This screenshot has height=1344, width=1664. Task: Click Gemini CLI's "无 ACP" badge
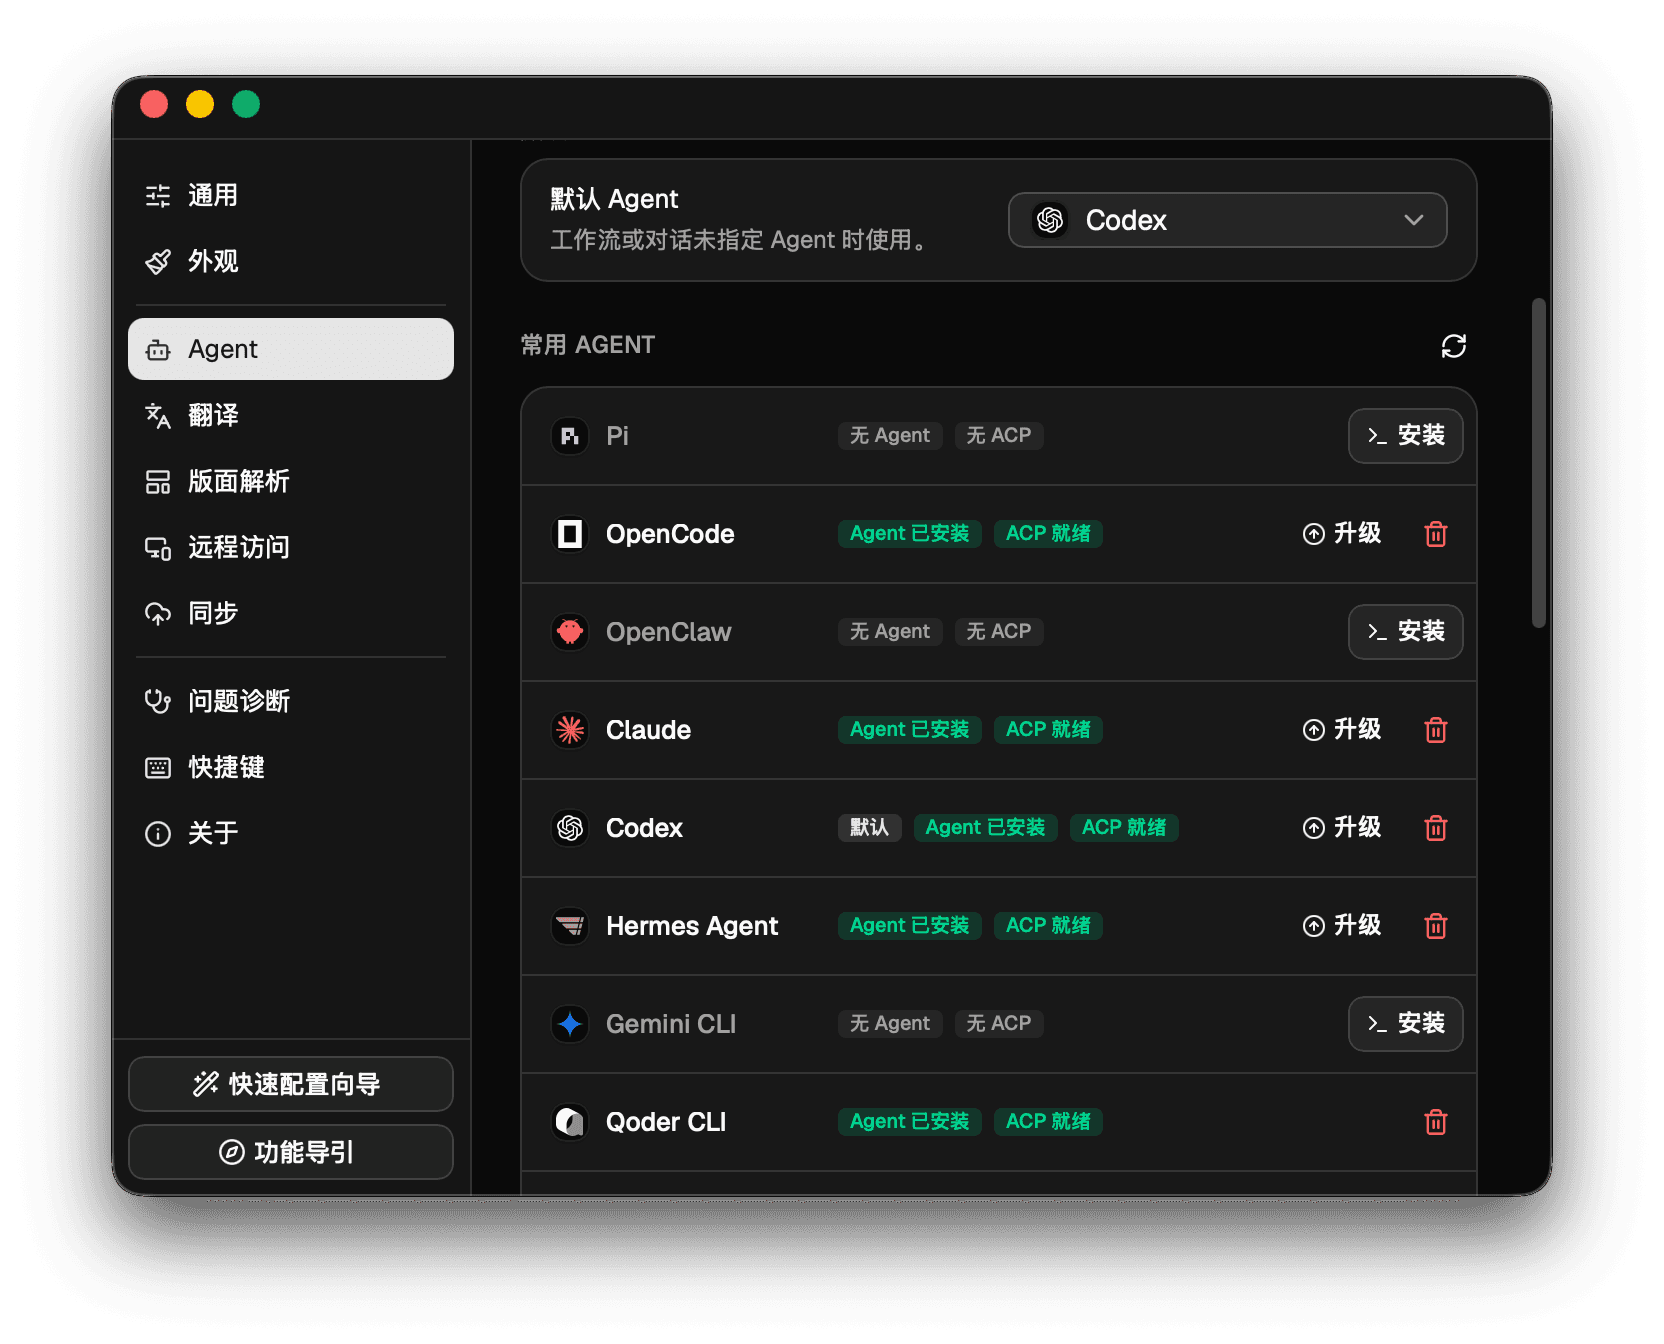998,1024
